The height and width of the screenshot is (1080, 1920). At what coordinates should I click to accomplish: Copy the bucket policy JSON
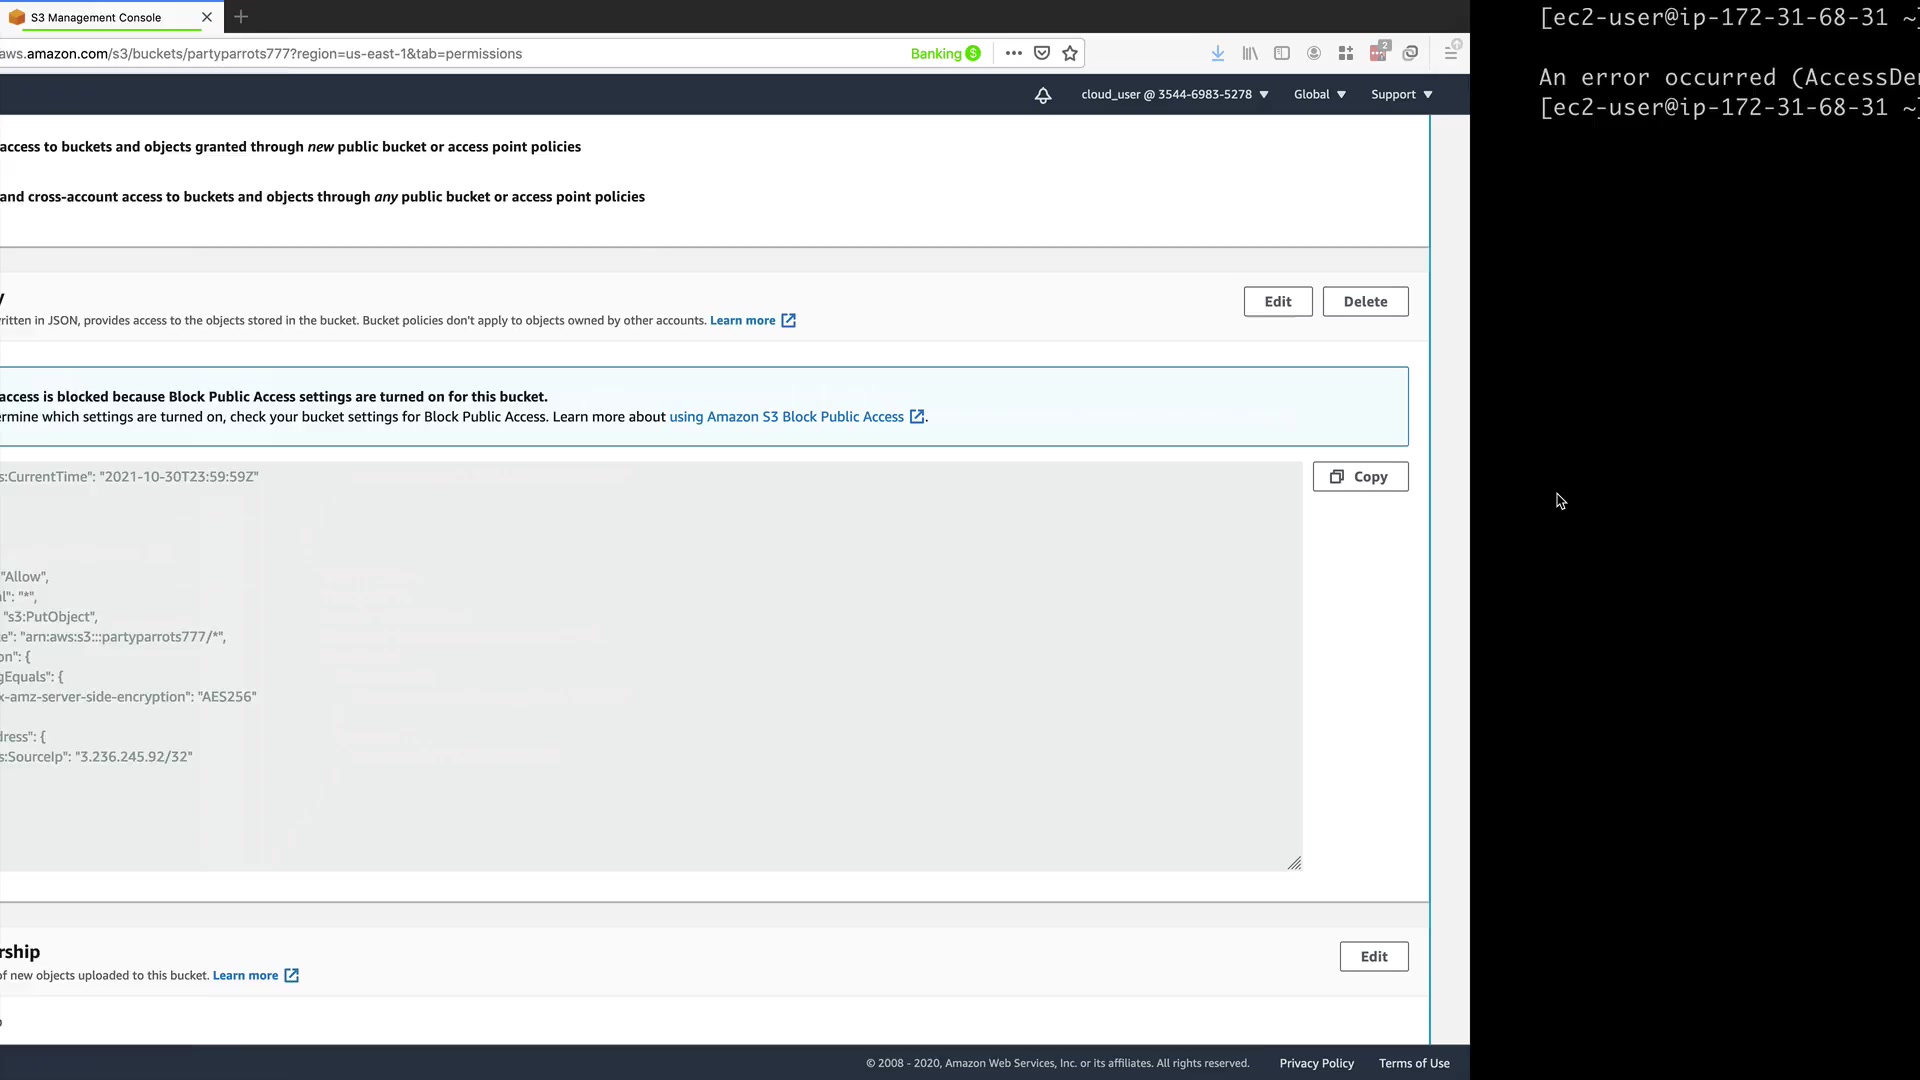click(x=1360, y=477)
